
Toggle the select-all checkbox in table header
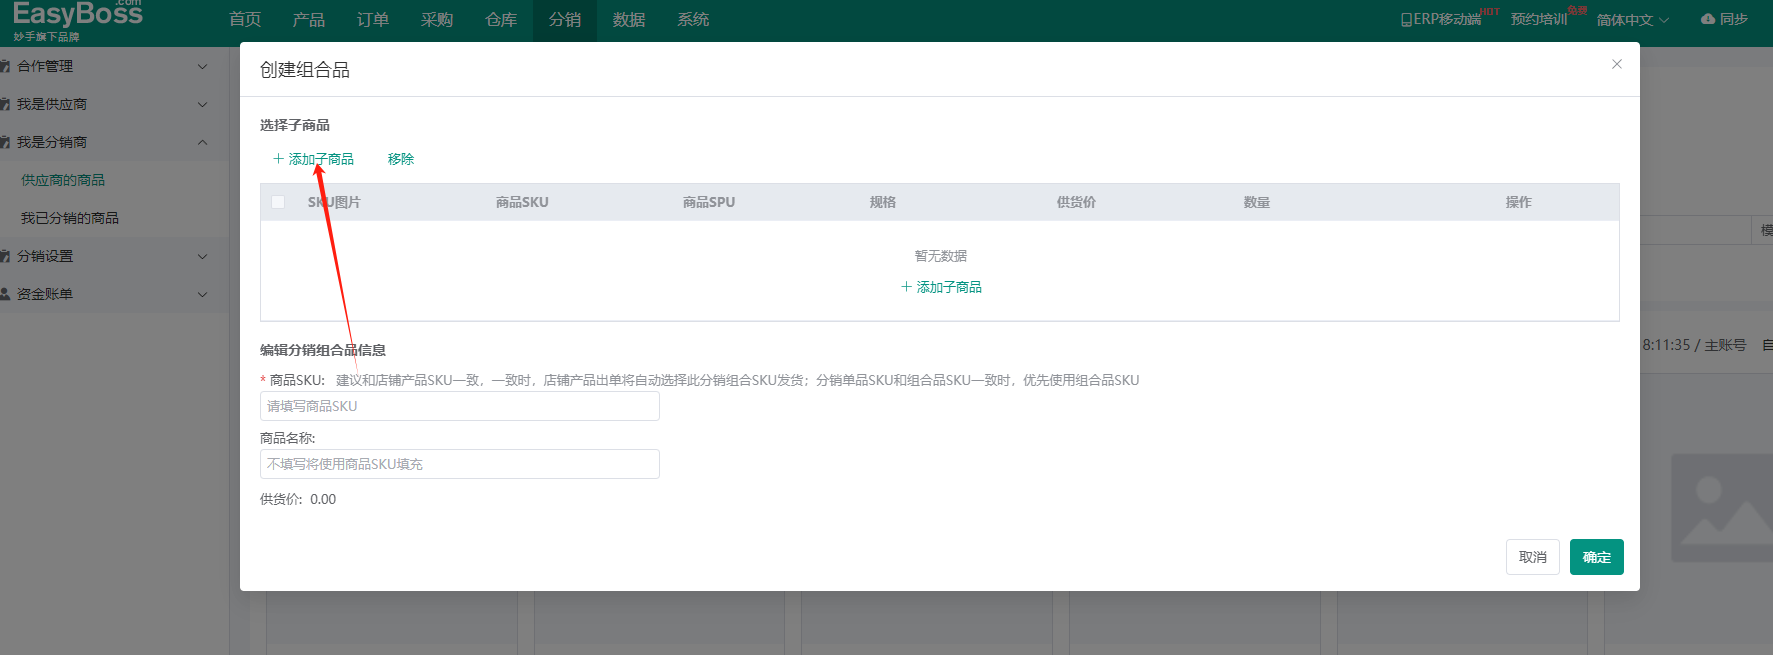pyautogui.click(x=278, y=202)
